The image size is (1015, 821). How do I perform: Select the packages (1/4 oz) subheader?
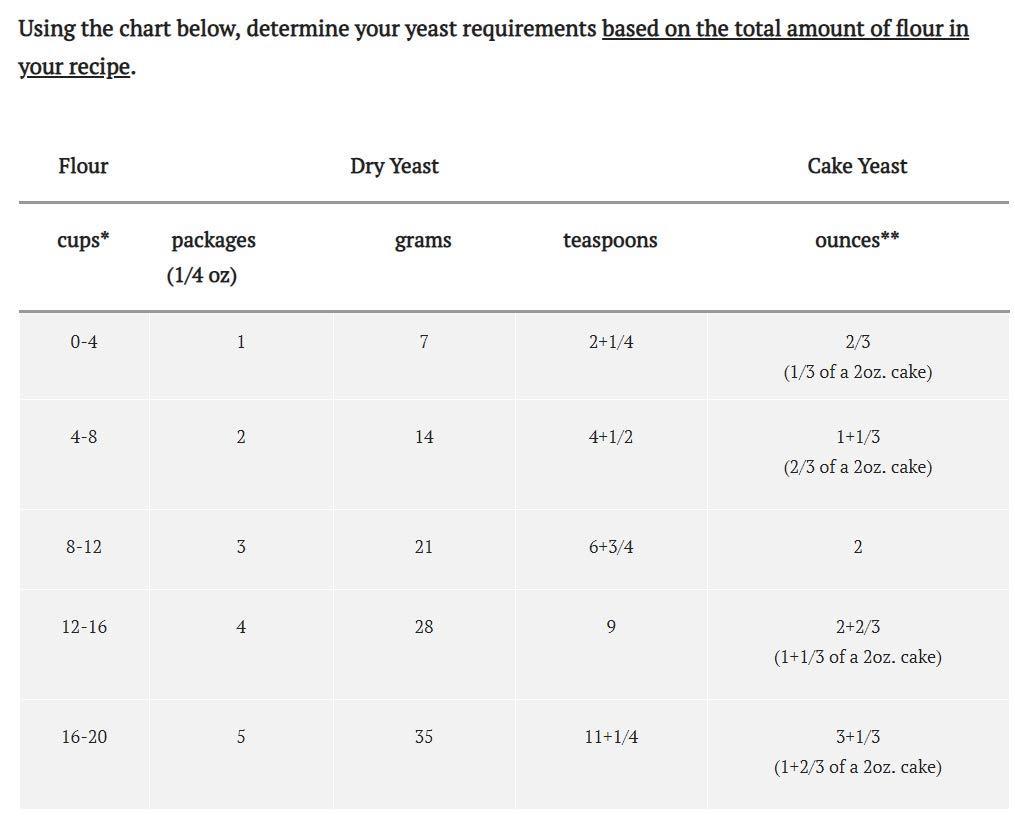(212, 257)
